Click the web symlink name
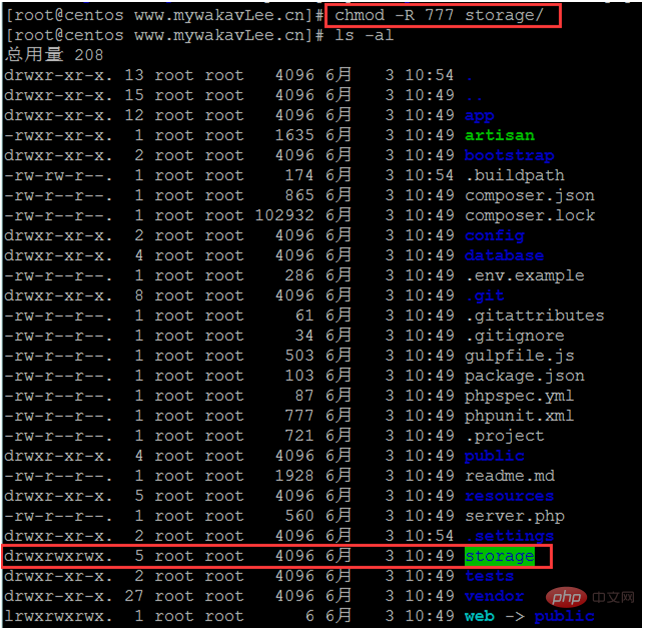The image size is (645, 630). point(479,616)
